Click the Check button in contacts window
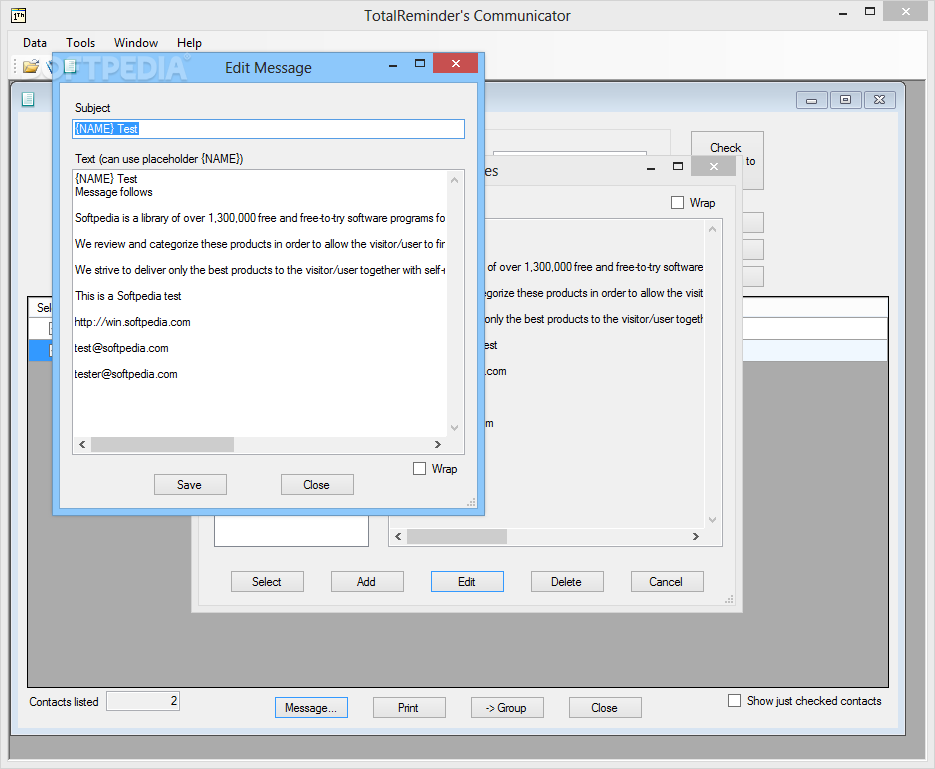 click(727, 160)
